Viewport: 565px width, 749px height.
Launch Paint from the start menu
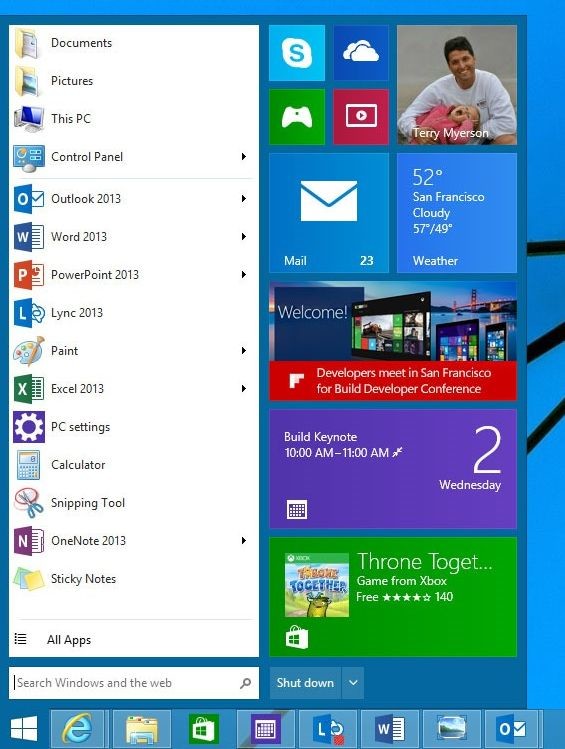(133, 351)
